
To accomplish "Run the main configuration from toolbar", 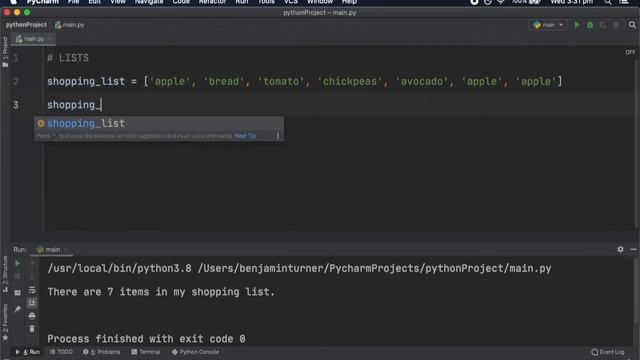I will [x=577, y=25].
